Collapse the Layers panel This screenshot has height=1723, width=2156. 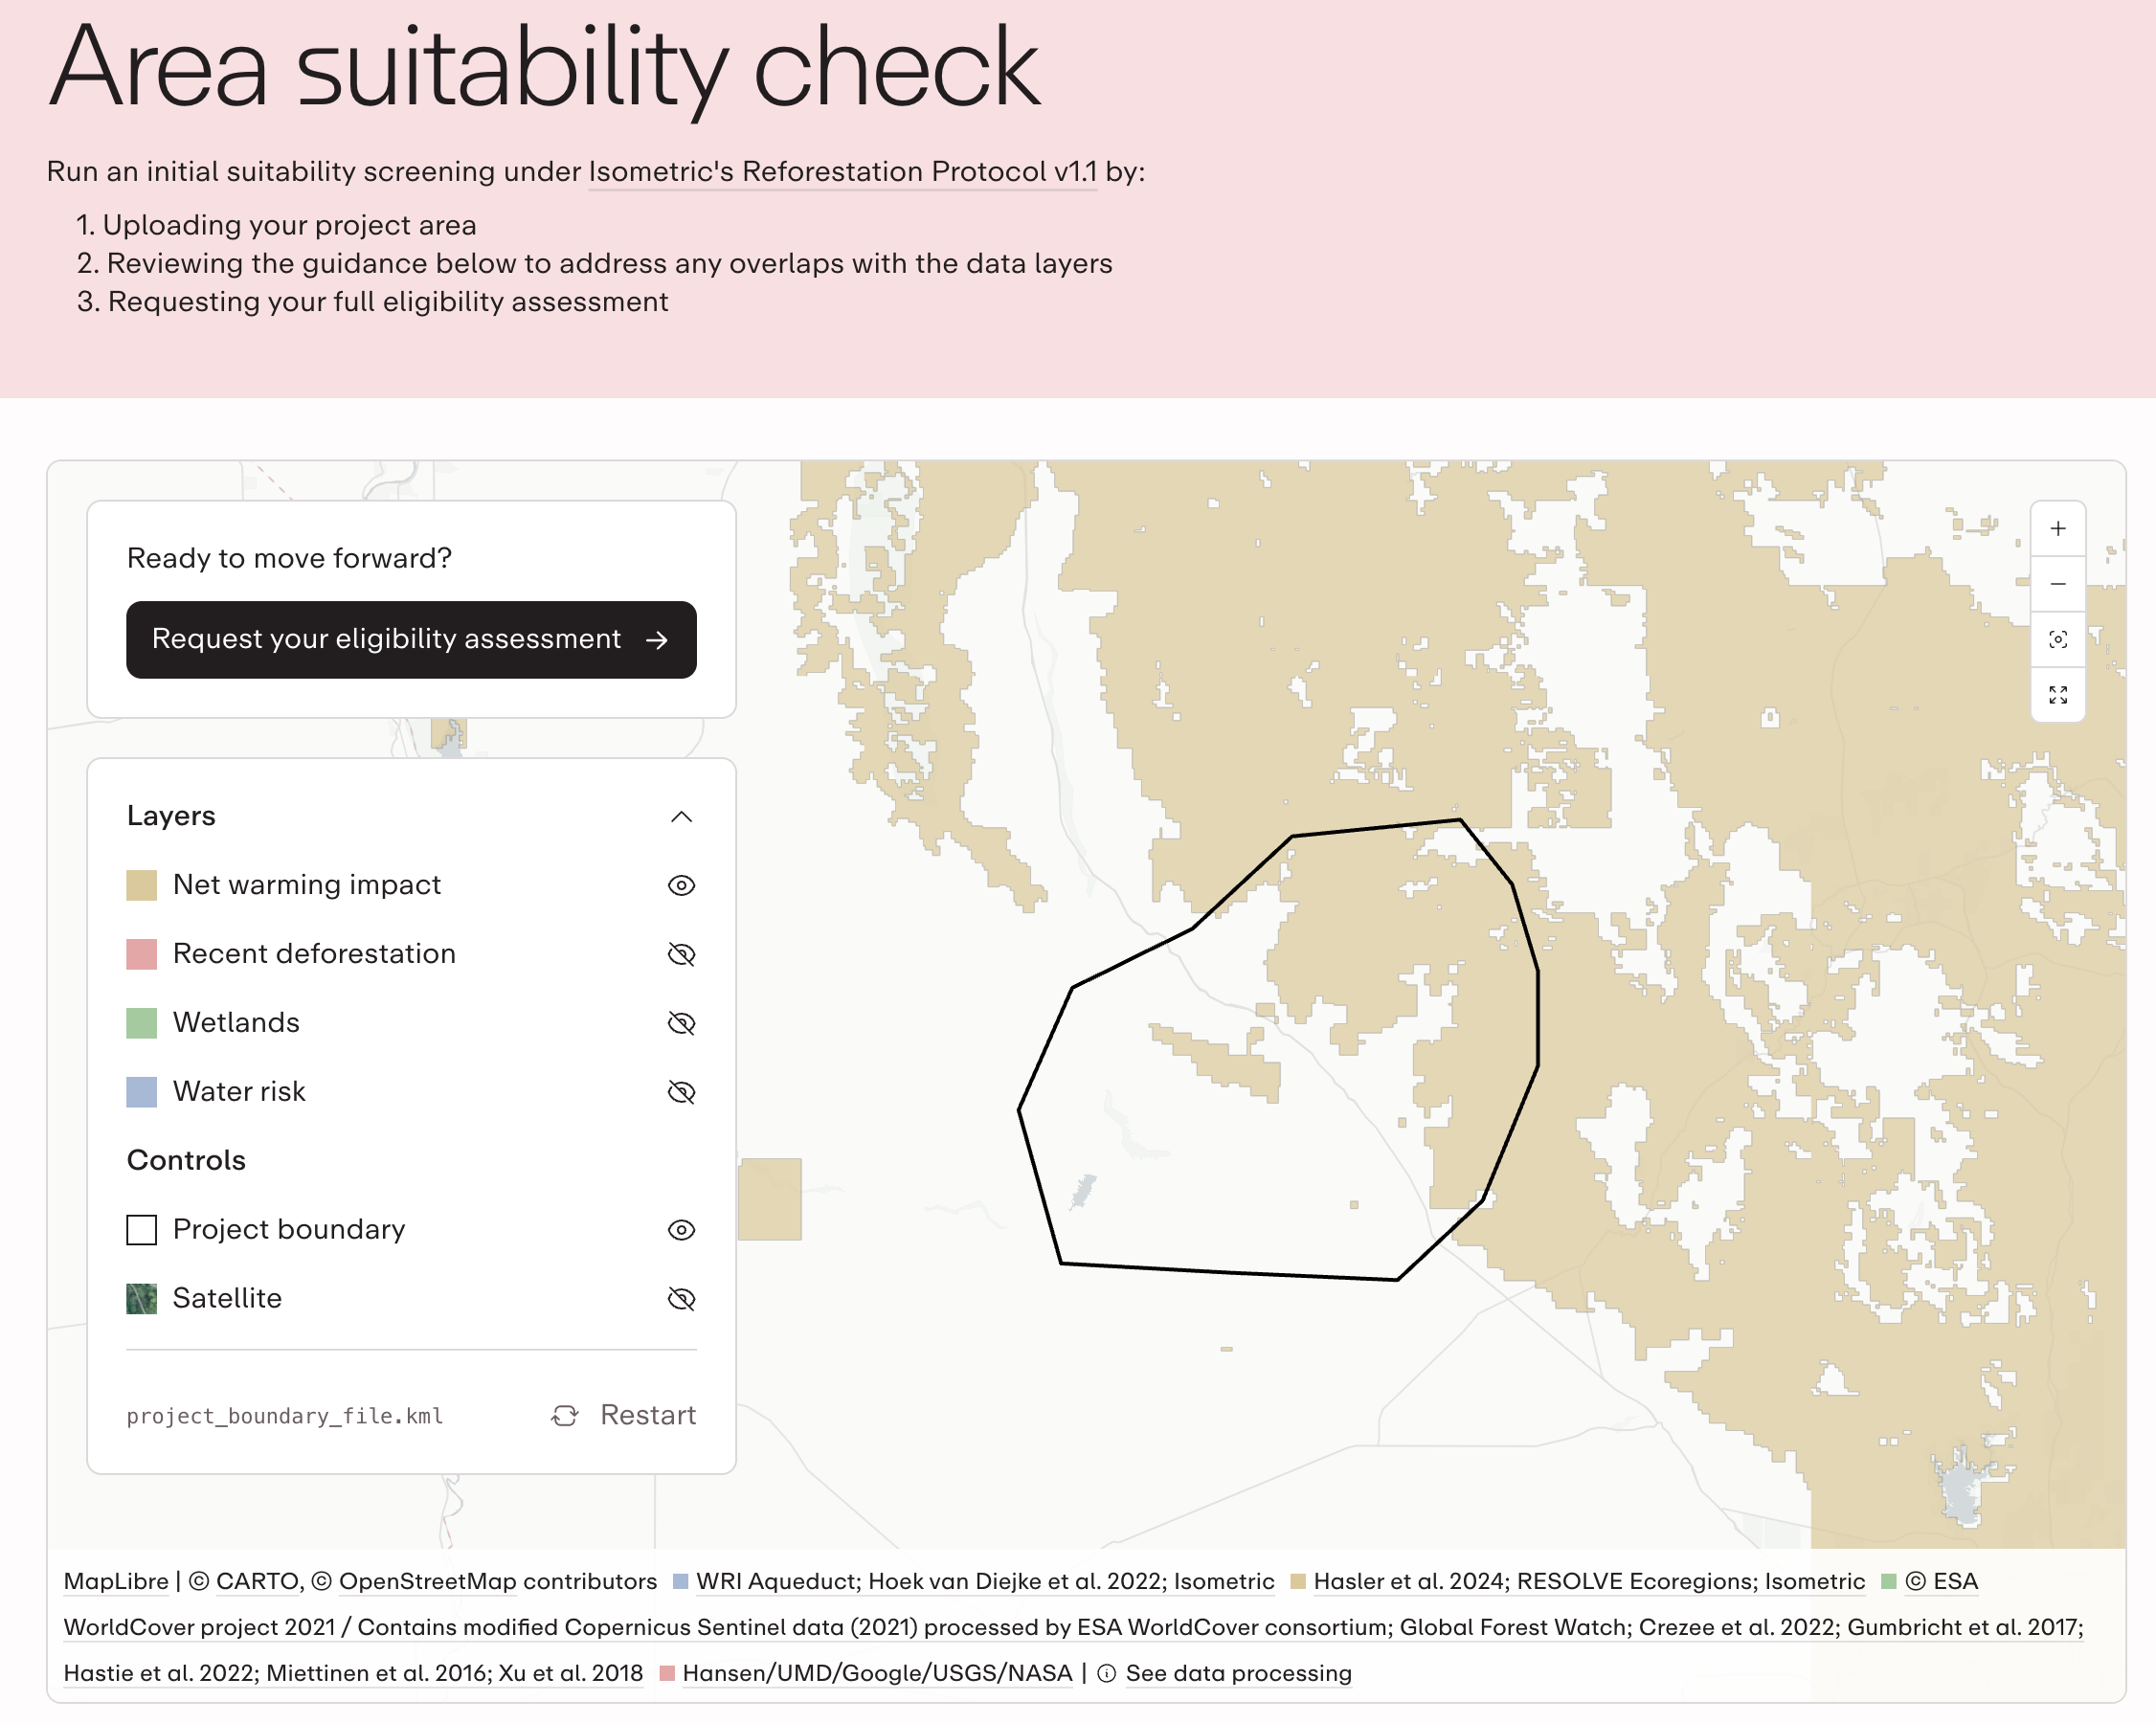681,817
